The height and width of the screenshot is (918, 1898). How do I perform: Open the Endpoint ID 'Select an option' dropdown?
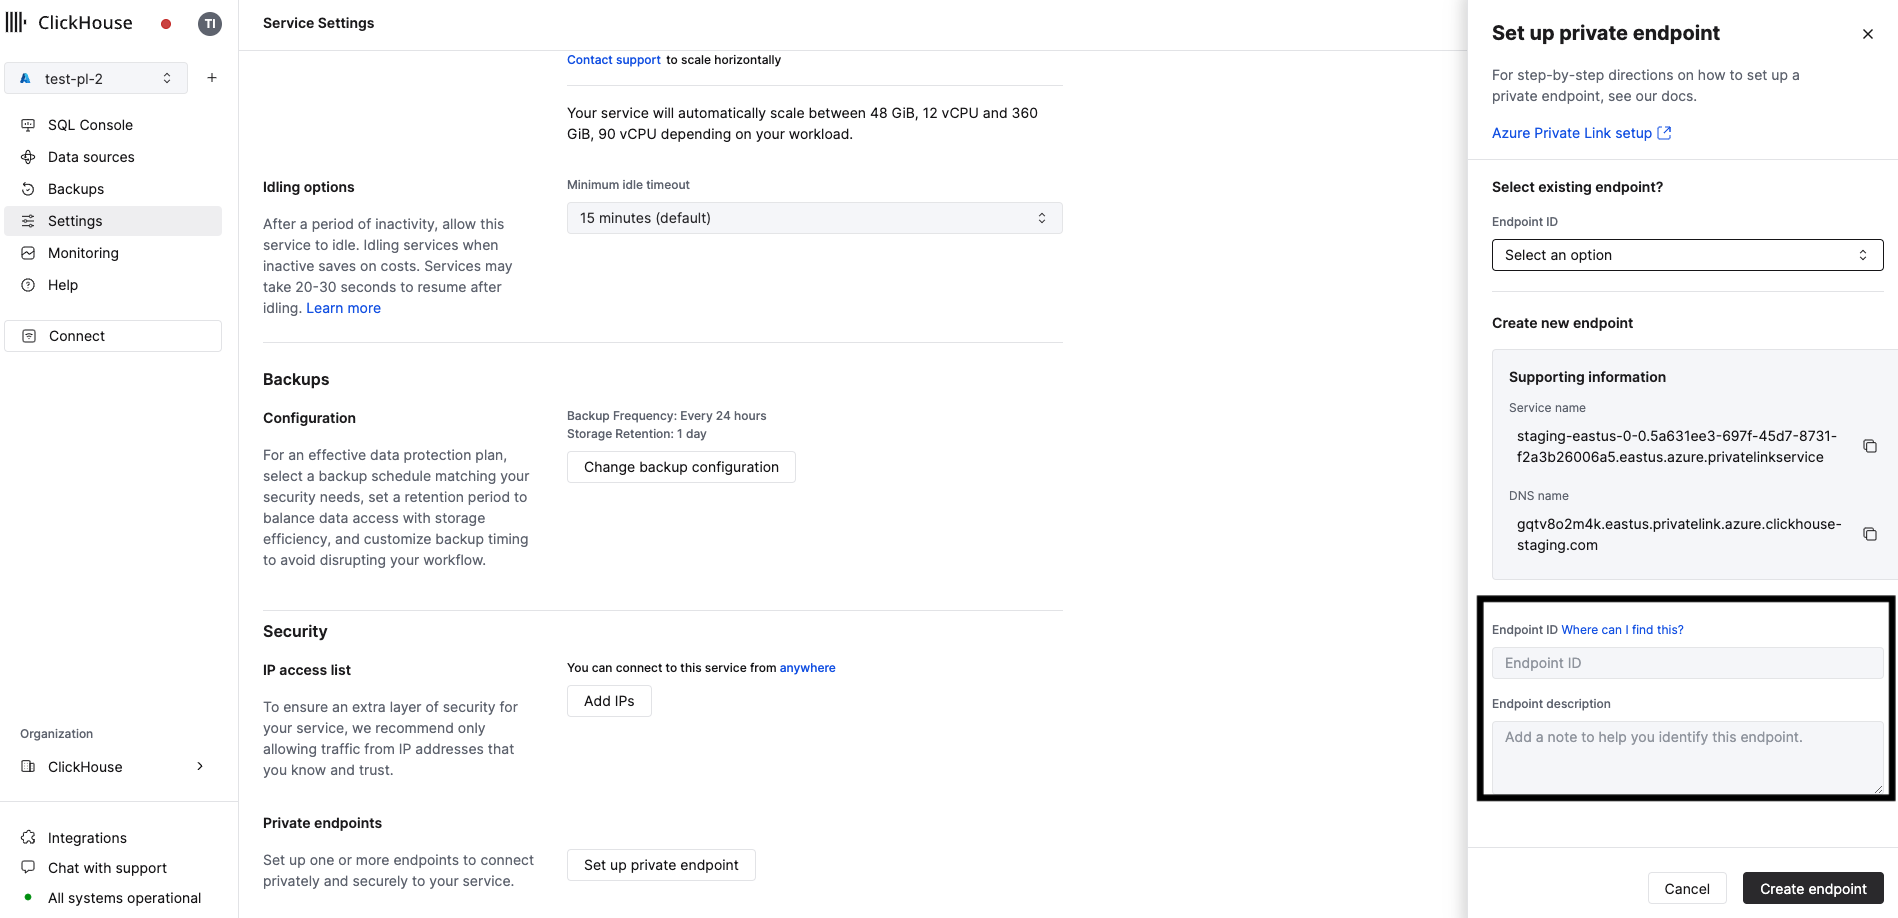1687,254
